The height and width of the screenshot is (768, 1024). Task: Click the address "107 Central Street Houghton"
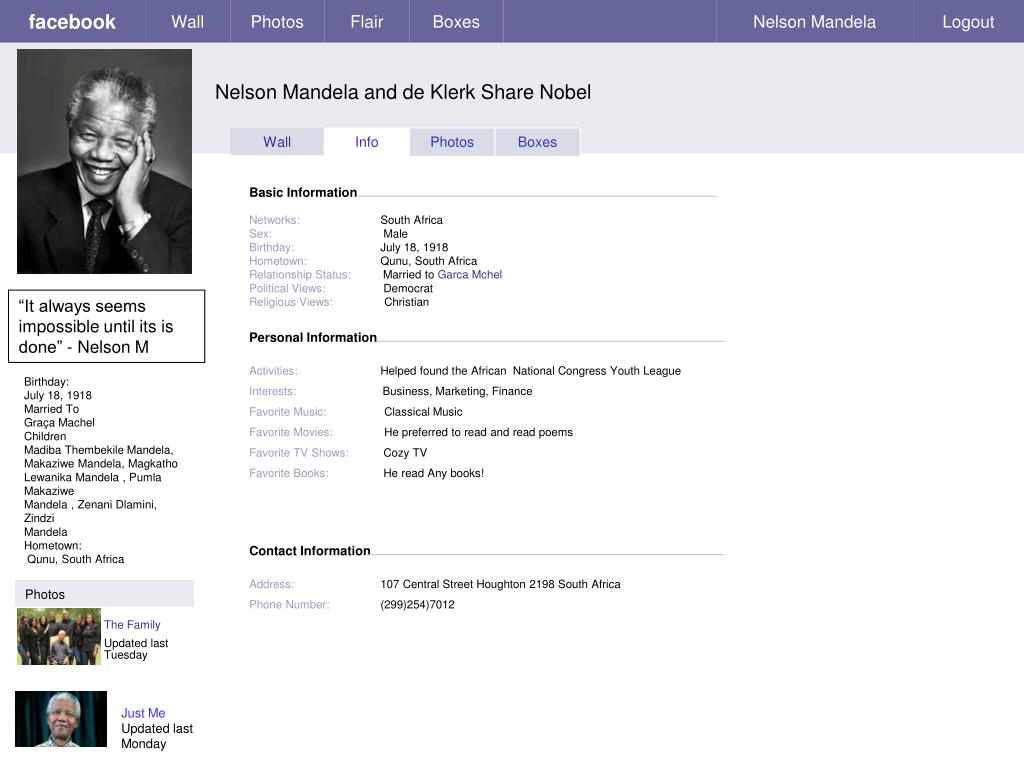pos(500,584)
